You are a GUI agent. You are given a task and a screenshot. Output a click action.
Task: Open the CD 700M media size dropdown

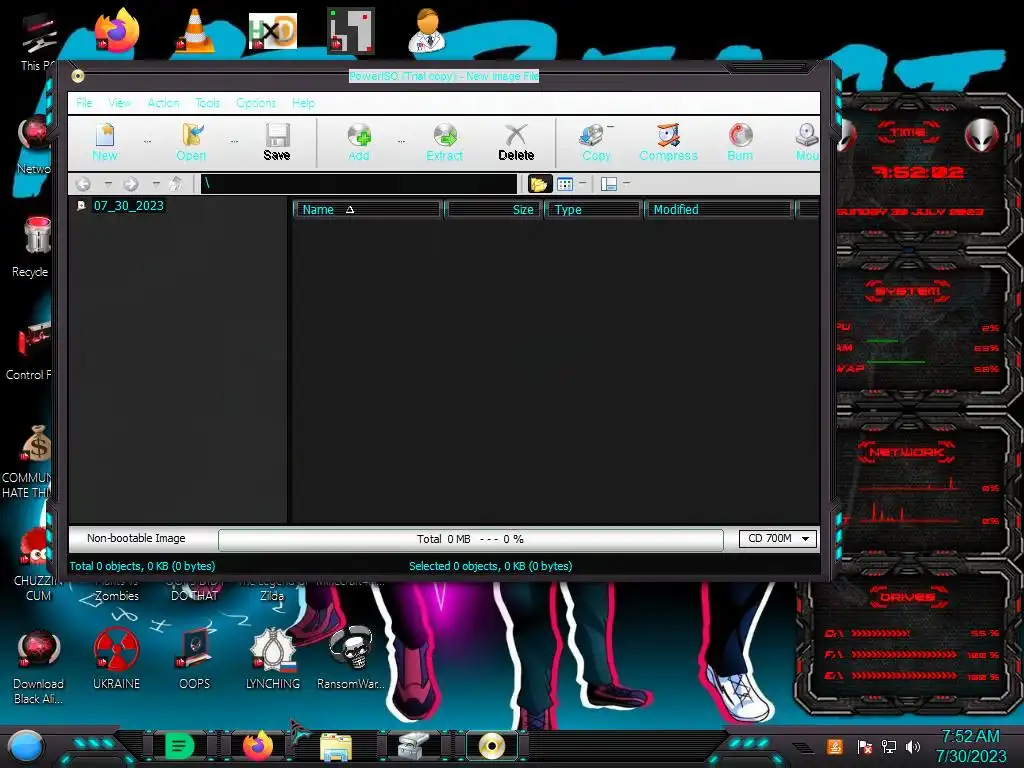coord(778,539)
